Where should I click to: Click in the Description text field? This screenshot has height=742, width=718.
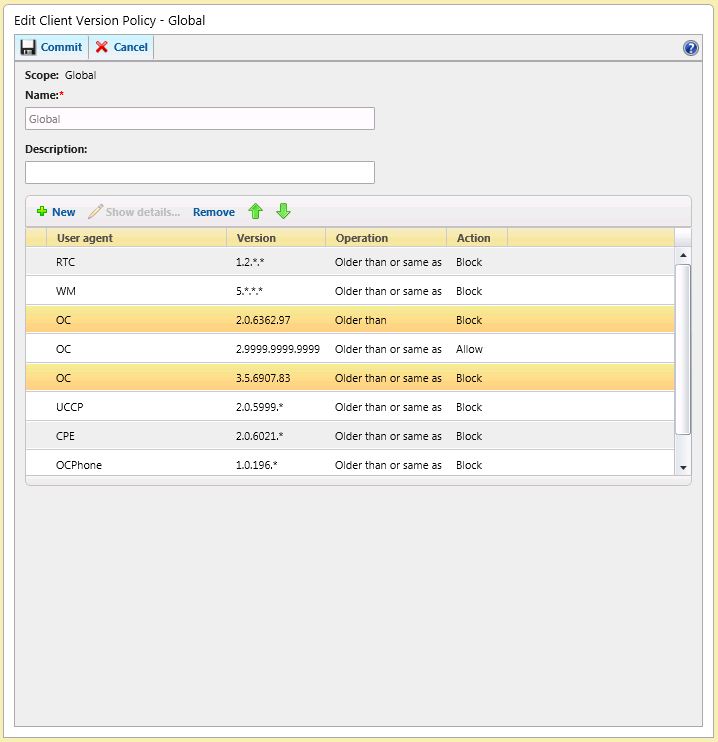point(200,173)
